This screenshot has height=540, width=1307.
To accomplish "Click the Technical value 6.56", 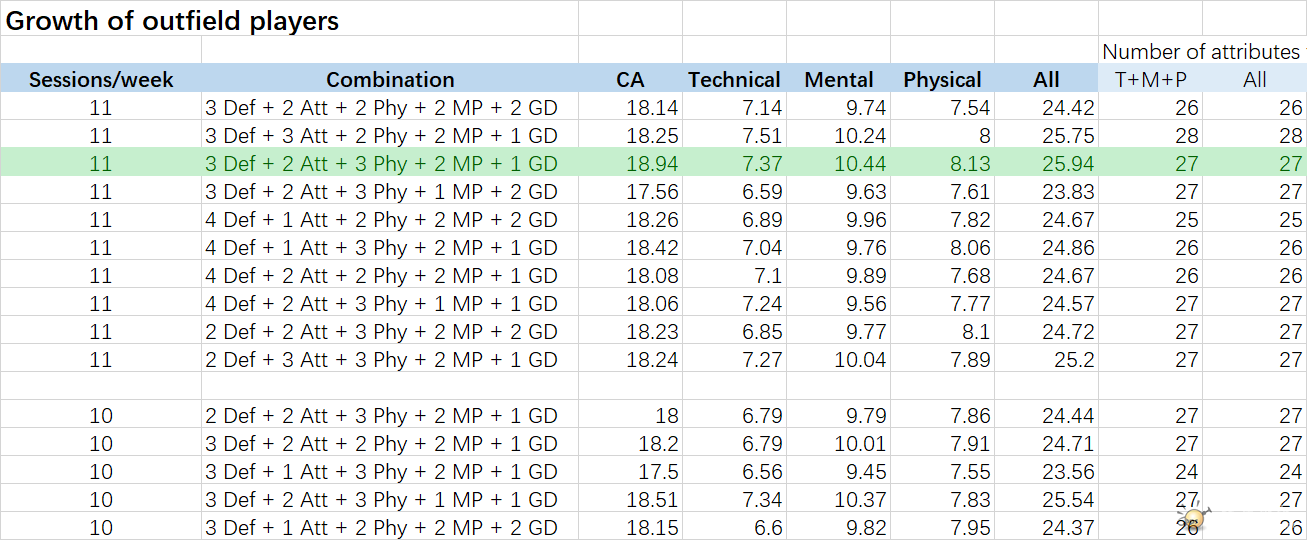I will (760, 472).
